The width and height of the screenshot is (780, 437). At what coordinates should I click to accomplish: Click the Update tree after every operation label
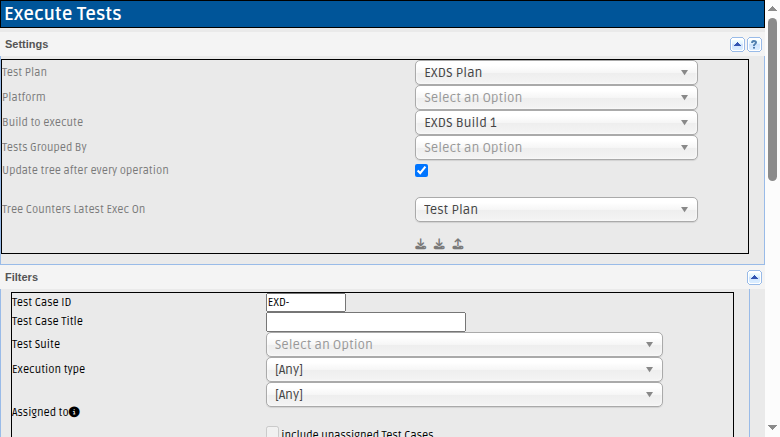86,170
